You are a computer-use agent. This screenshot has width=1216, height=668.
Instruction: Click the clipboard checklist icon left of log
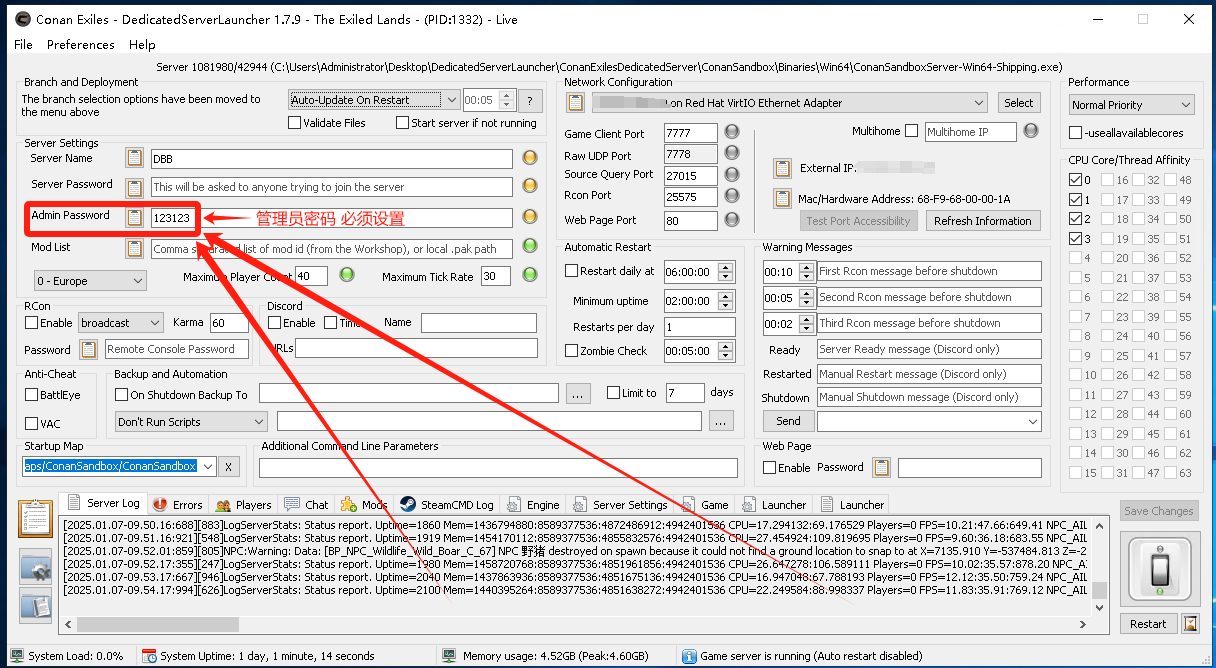[x=36, y=520]
